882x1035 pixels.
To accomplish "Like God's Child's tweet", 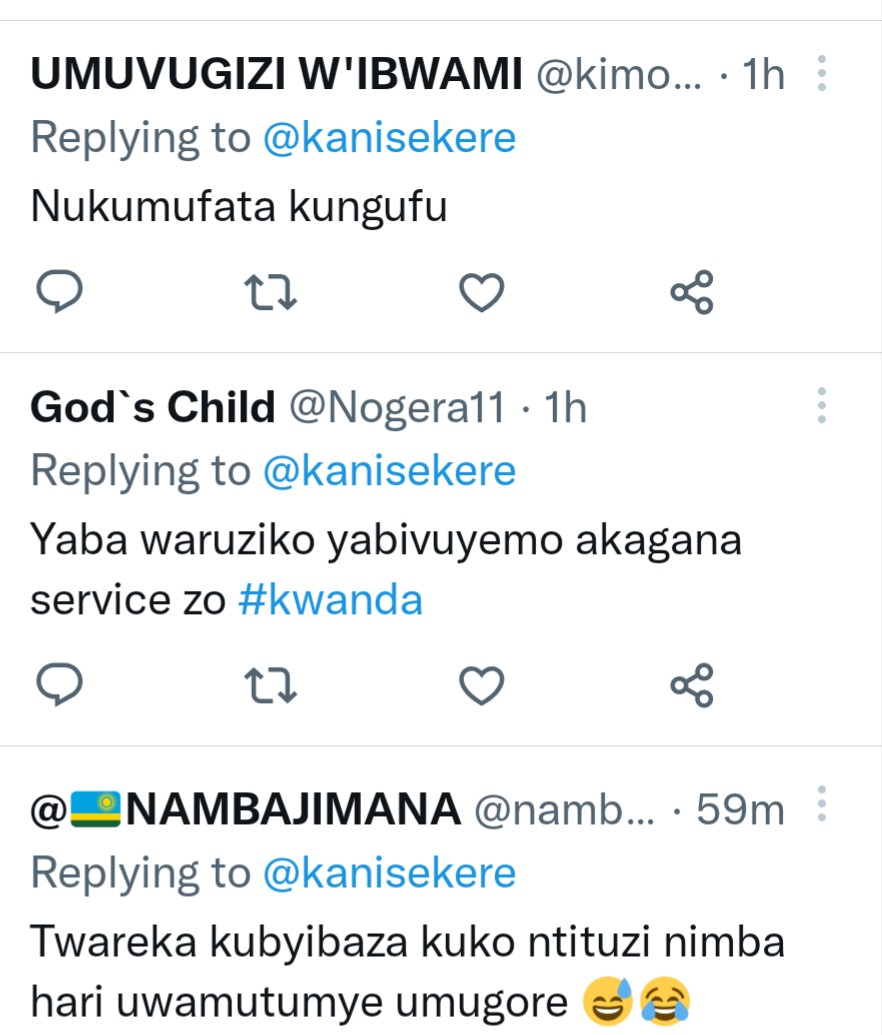I will tap(481, 685).
